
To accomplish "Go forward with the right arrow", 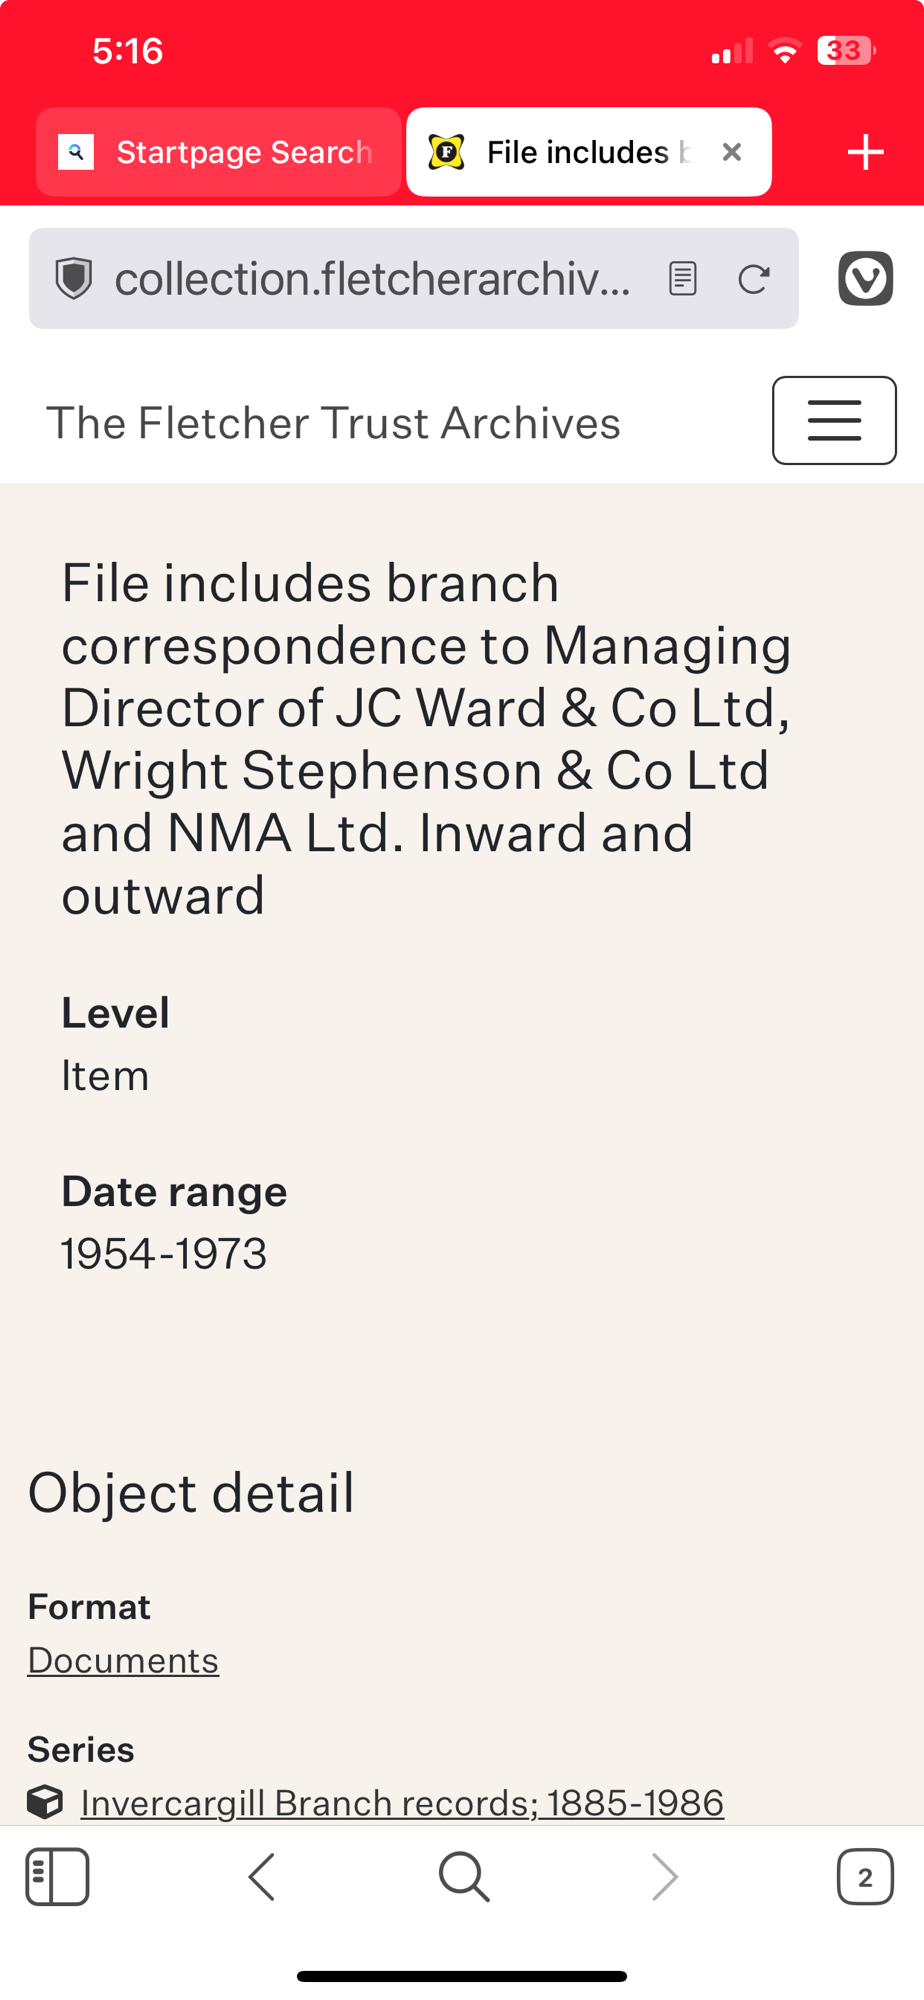I will pyautogui.click(x=665, y=1877).
